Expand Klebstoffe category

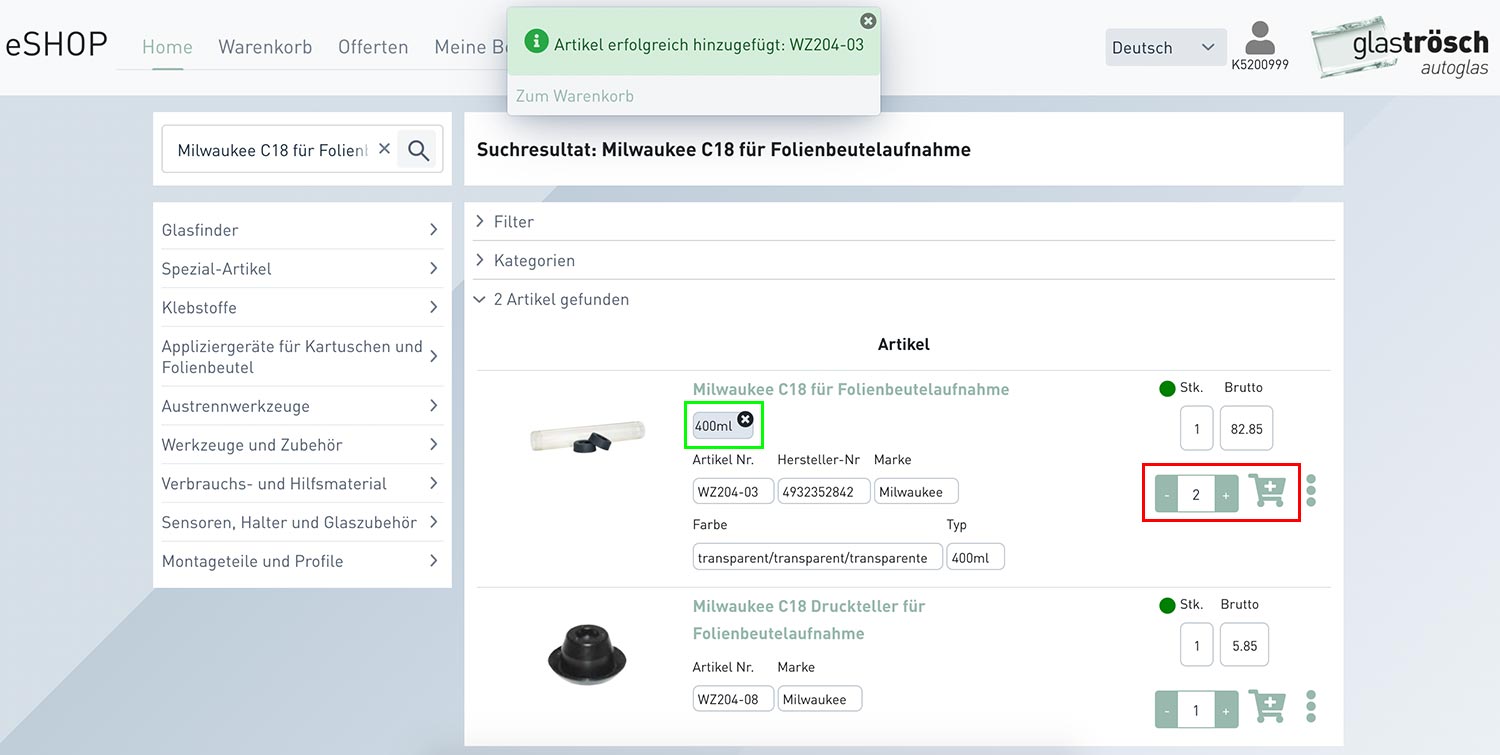click(301, 308)
